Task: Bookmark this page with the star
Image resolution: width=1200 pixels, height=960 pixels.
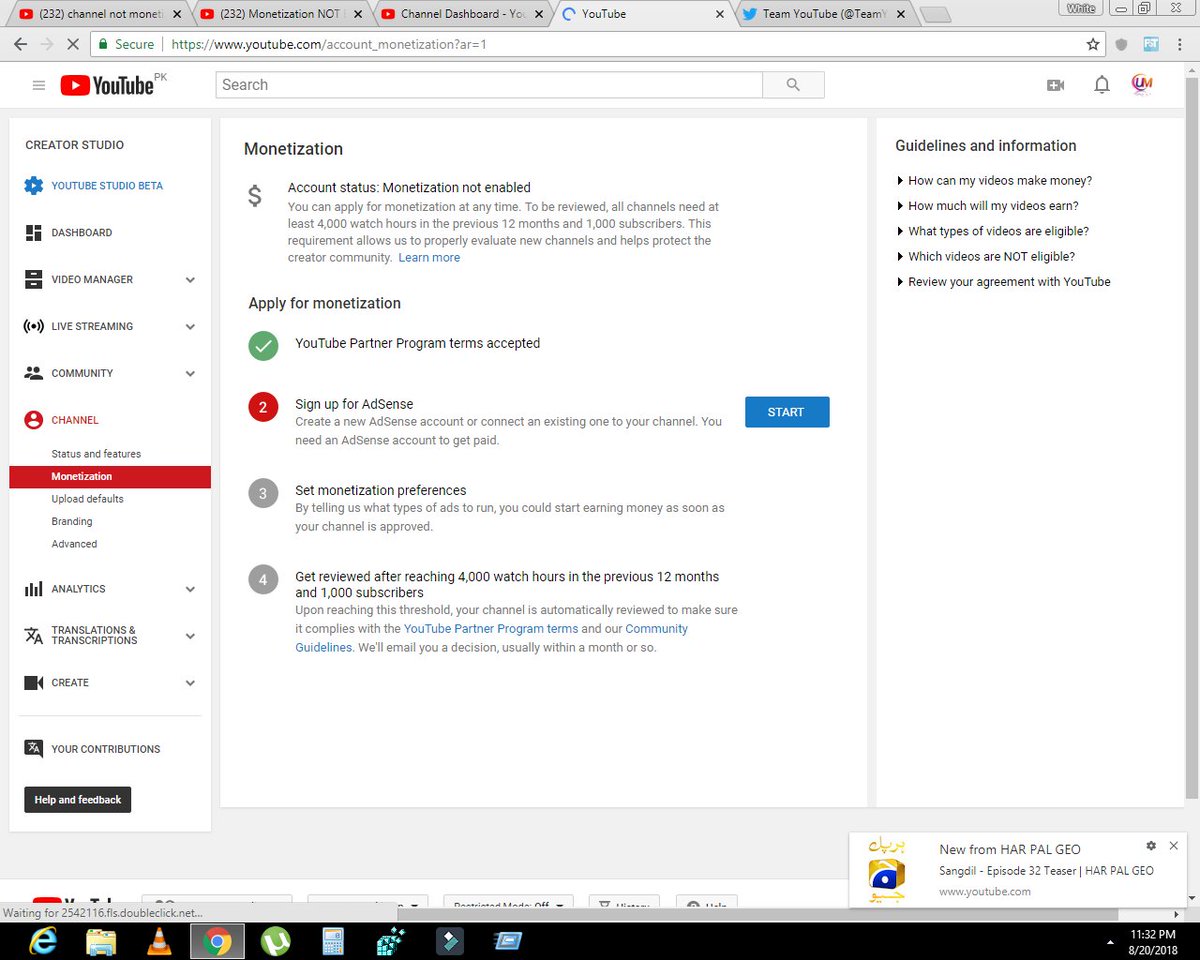Action: pyautogui.click(x=1093, y=44)
